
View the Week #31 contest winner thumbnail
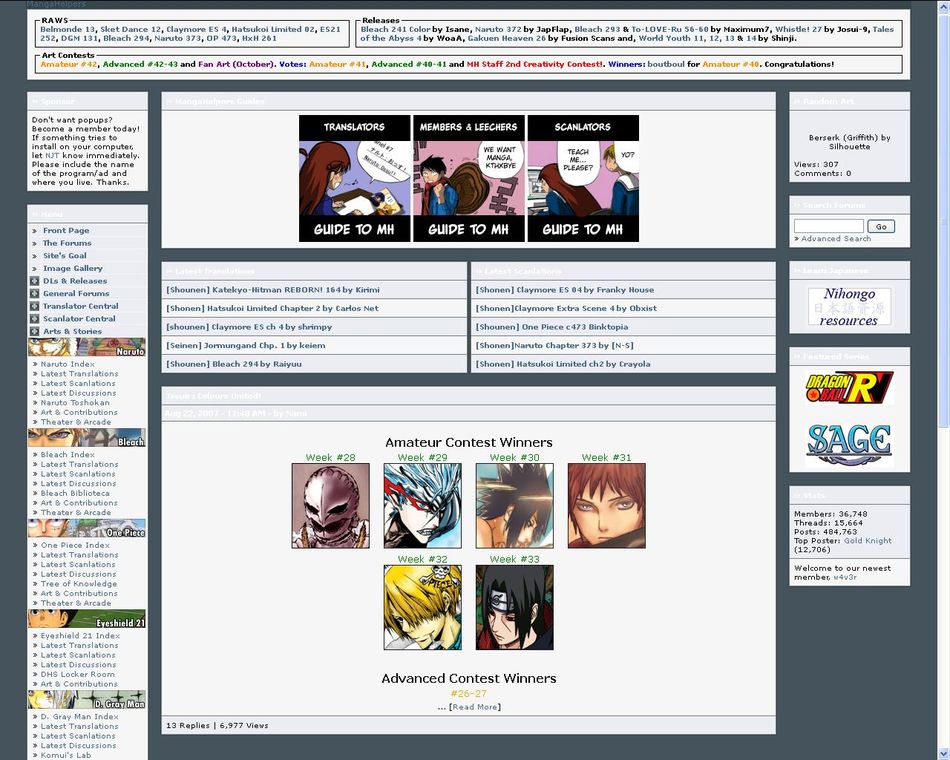(606, 506)
